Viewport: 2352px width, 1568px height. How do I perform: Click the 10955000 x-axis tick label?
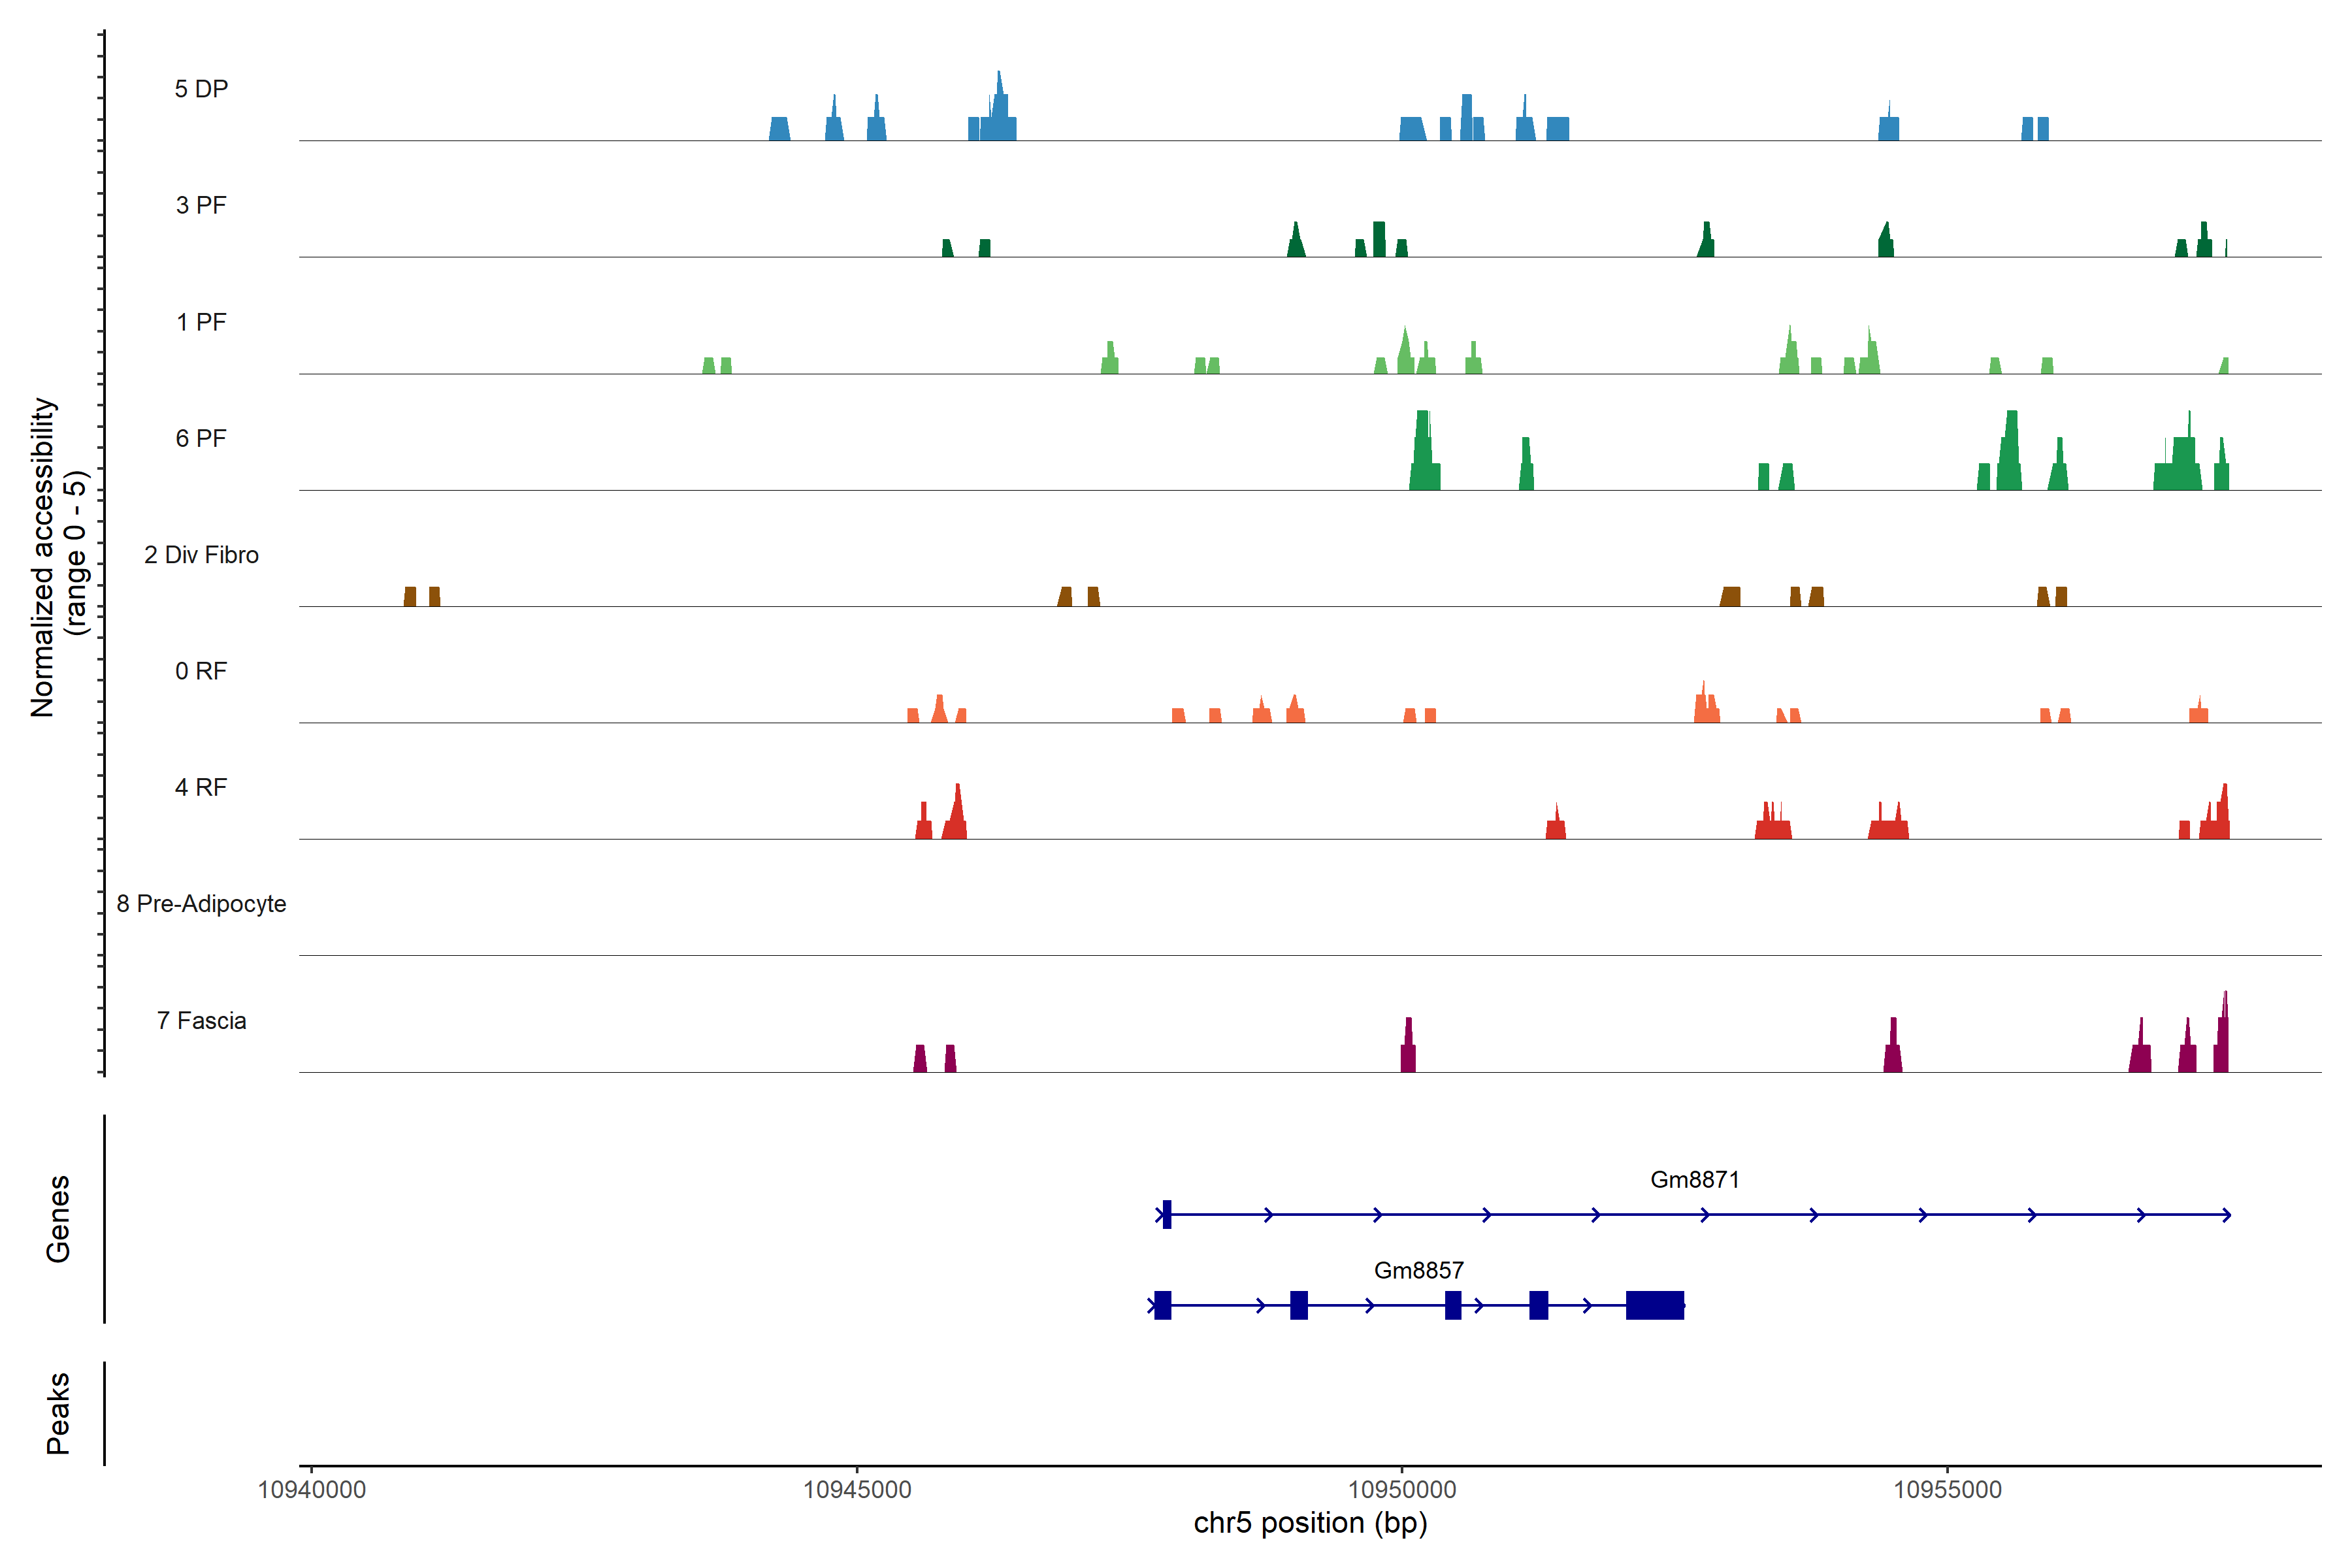pyautogui.click(x=1947, y=1490)
